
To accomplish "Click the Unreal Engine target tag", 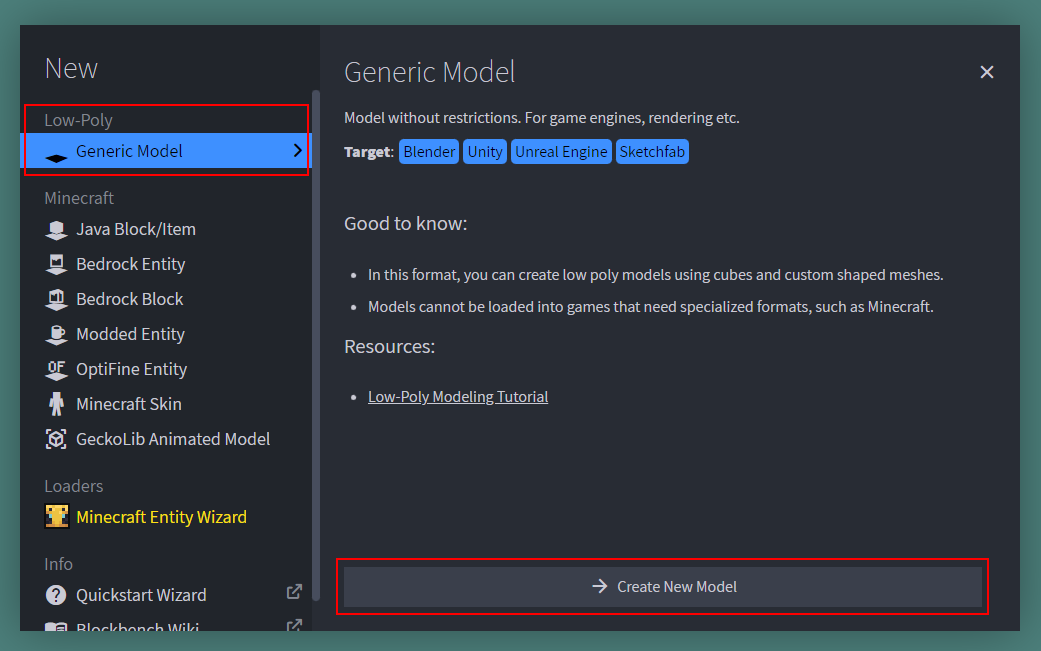I will click(x=561, y=152).
